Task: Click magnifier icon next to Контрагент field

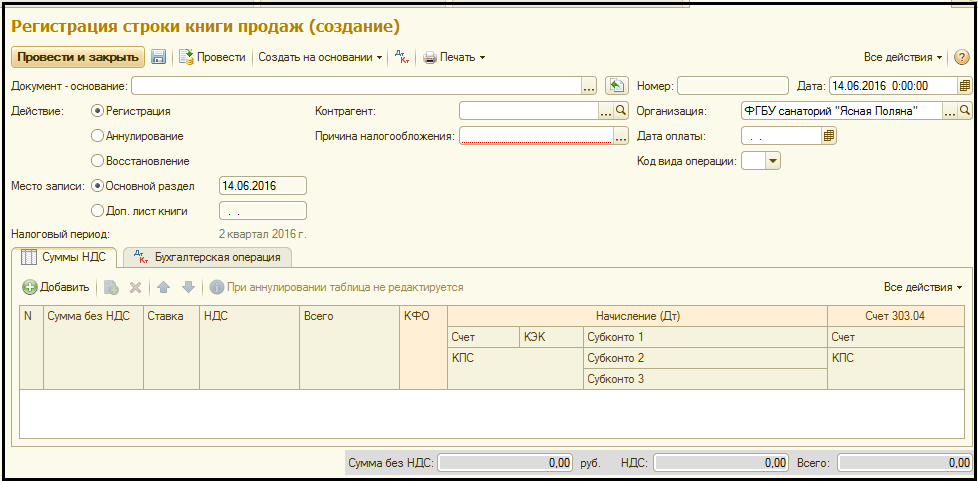Action: point(621,111)
